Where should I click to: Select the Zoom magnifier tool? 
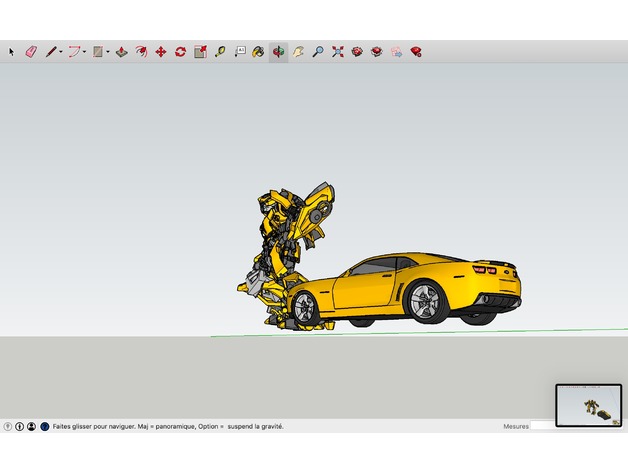tap(318, 52)
